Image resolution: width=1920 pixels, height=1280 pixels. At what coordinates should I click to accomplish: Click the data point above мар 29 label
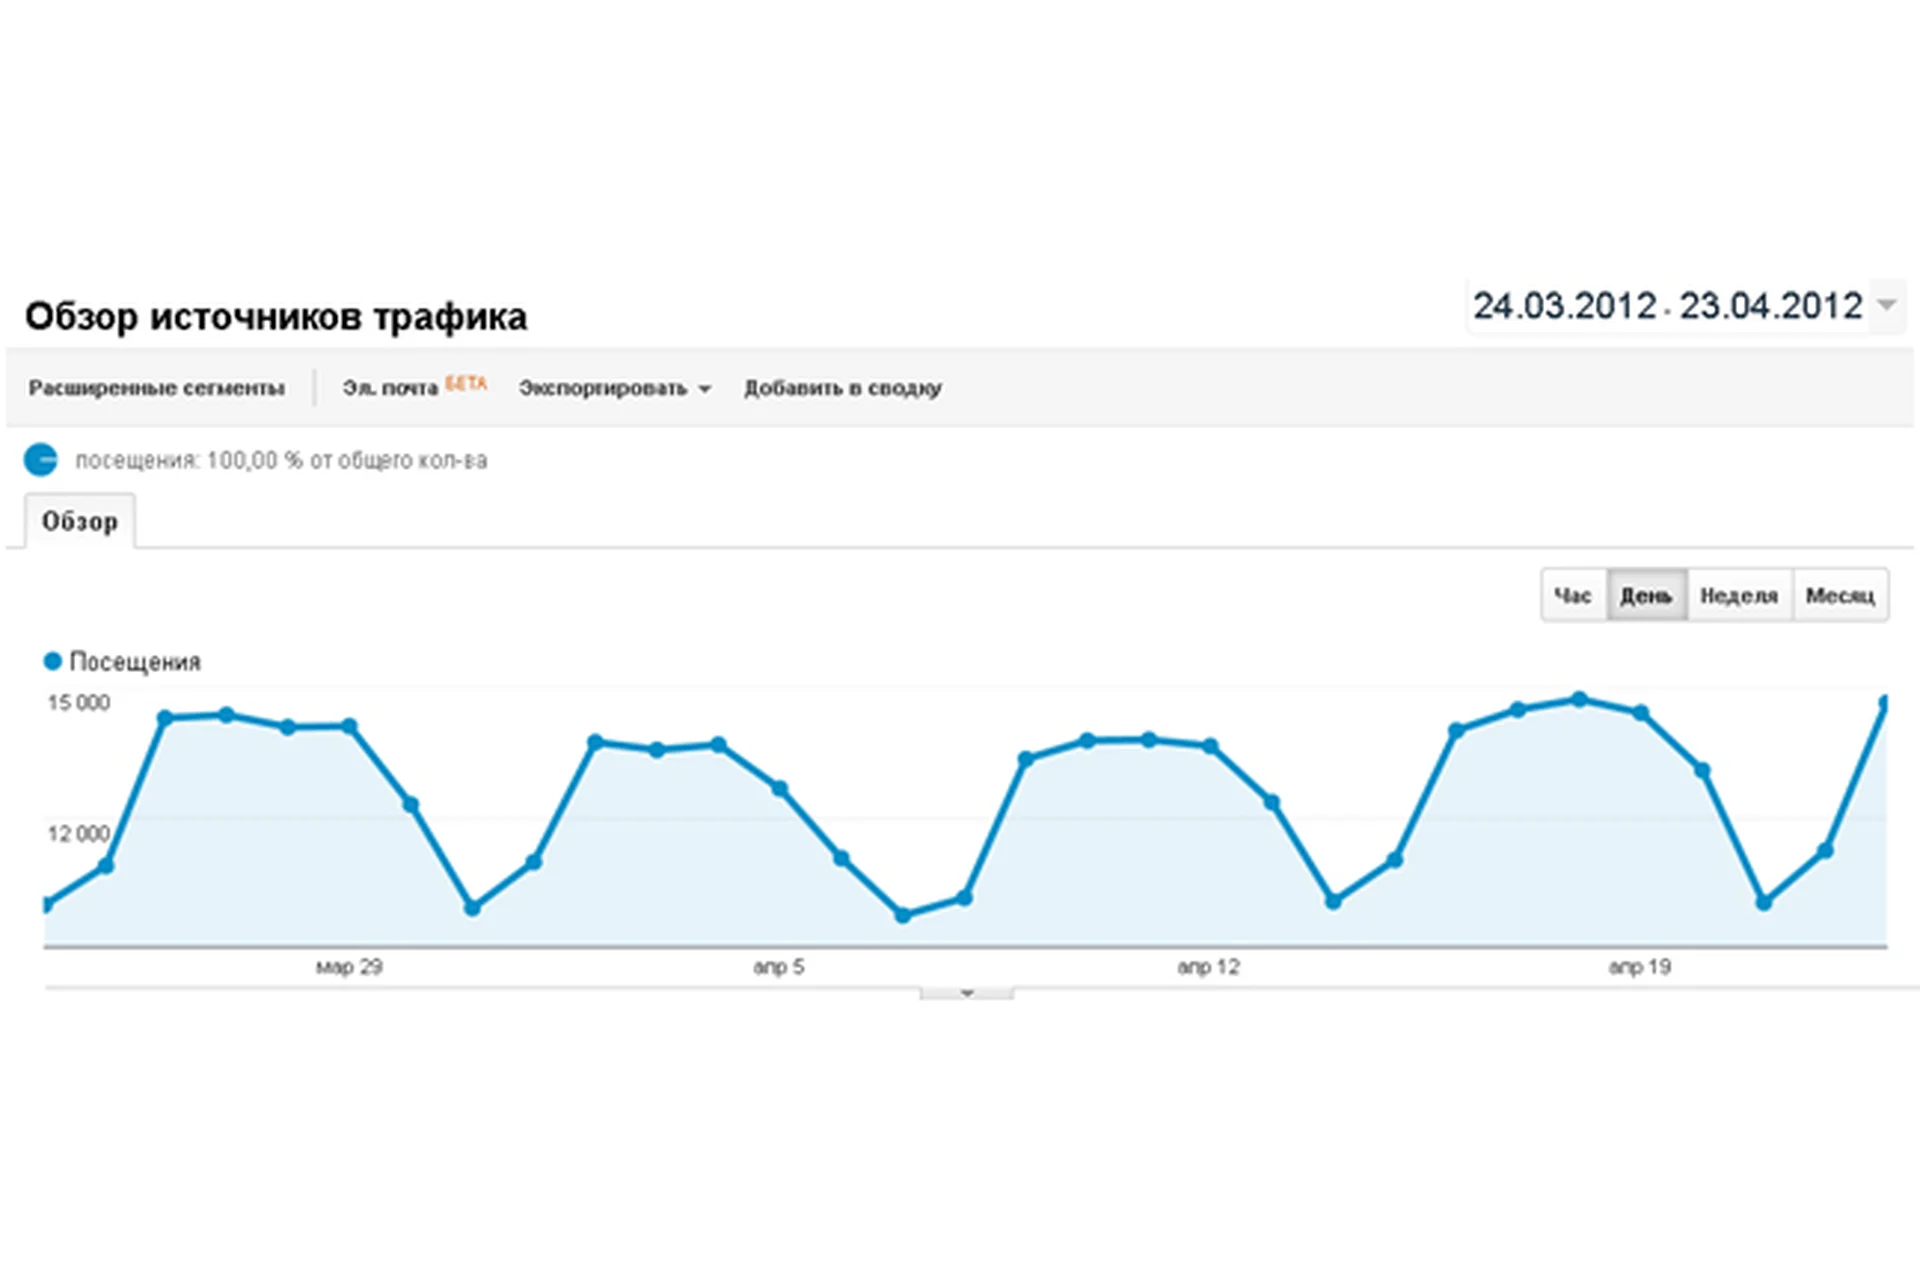pyautogui.click(x=348, y=727)
